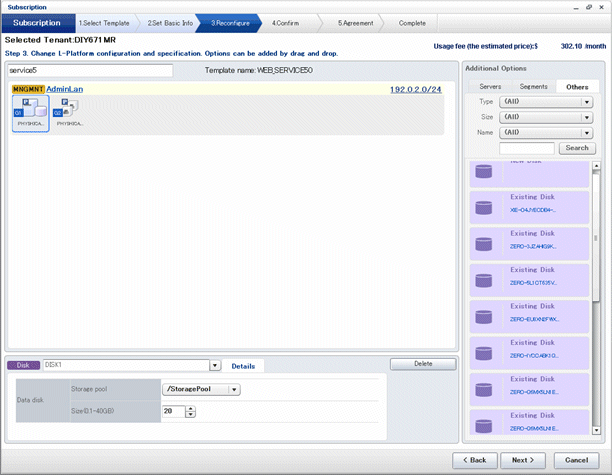Choose the Existing Disk ZERO-EU icon

point(484,317)
